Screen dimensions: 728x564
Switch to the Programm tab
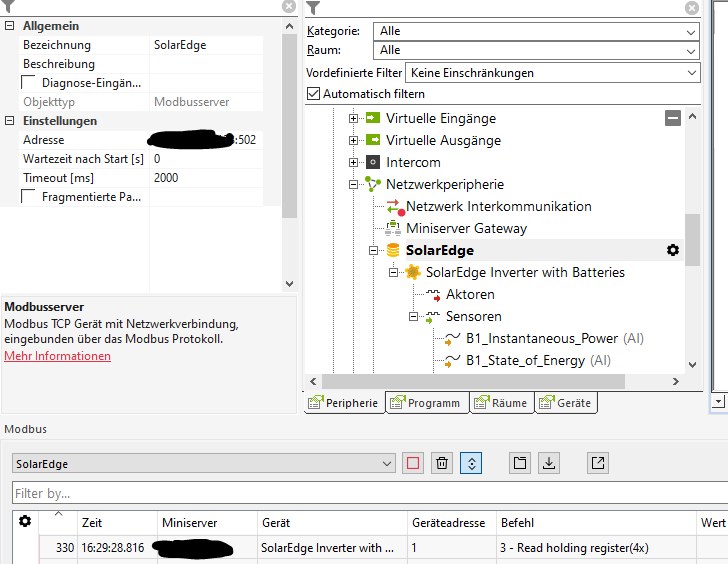click(427, 402)
